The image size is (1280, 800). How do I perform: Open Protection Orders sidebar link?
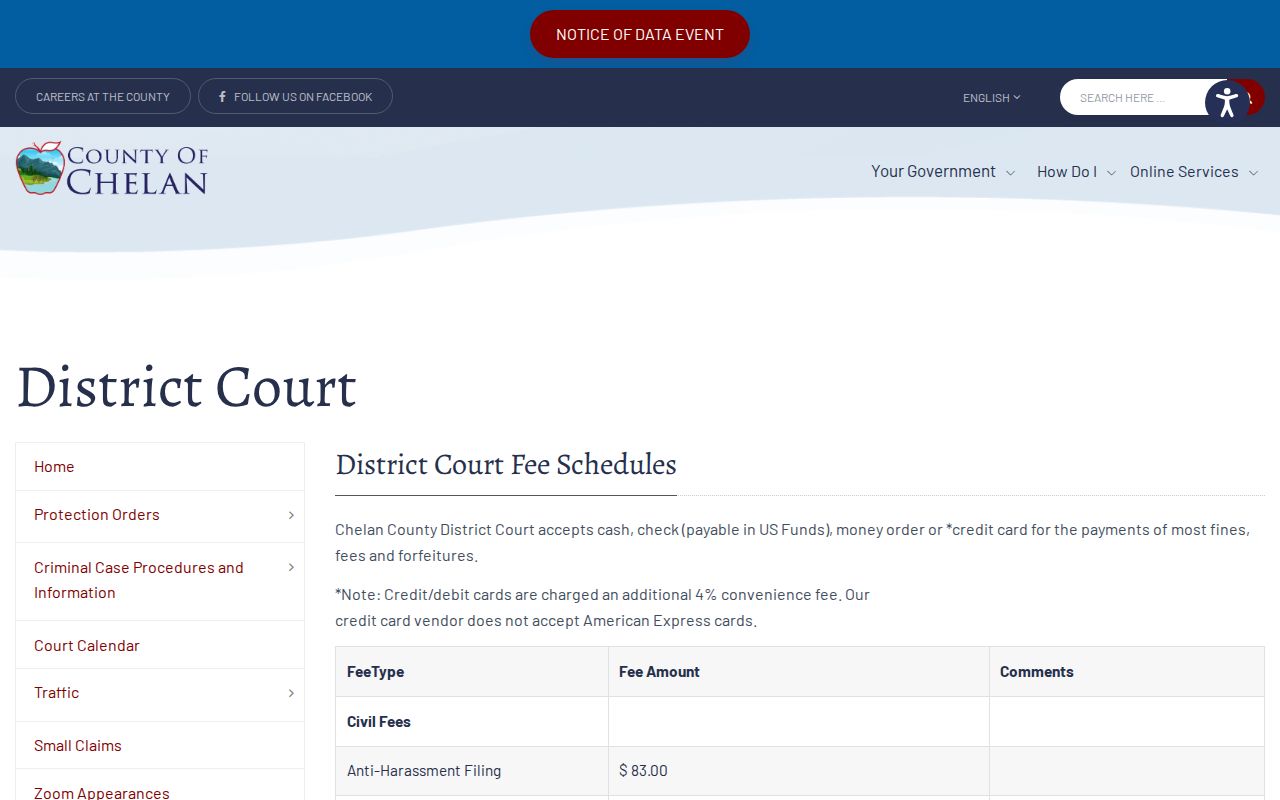97,514
